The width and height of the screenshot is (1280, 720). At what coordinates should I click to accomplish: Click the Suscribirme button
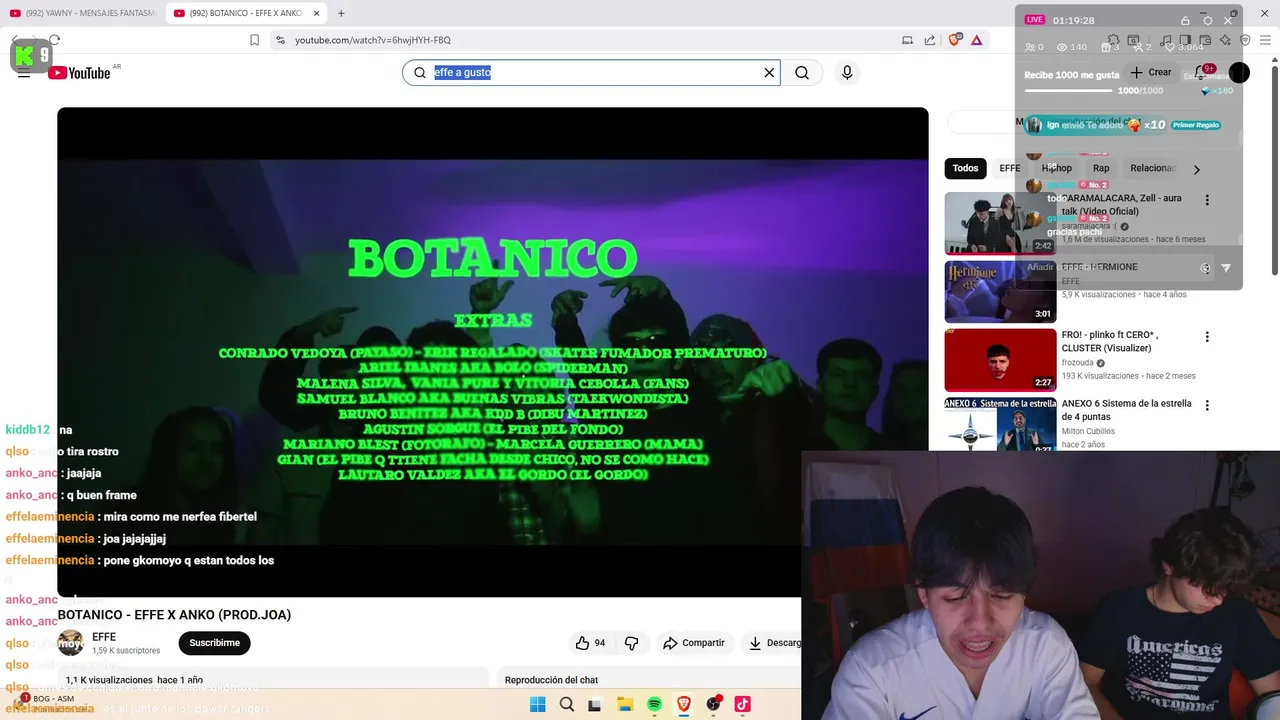point(214,643)
